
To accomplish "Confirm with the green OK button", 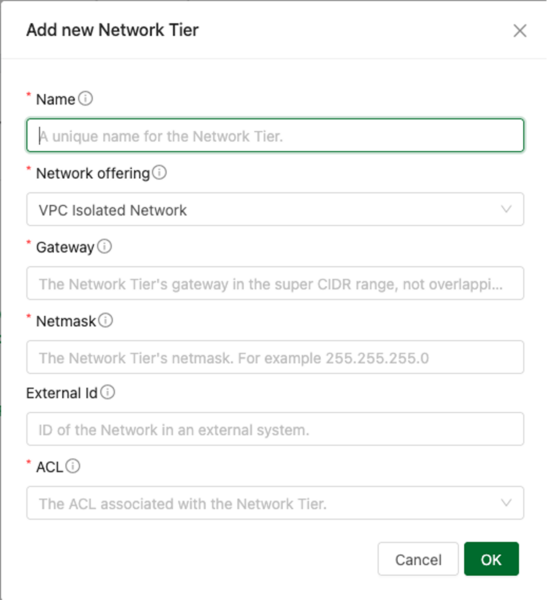I will coord(491,559).
